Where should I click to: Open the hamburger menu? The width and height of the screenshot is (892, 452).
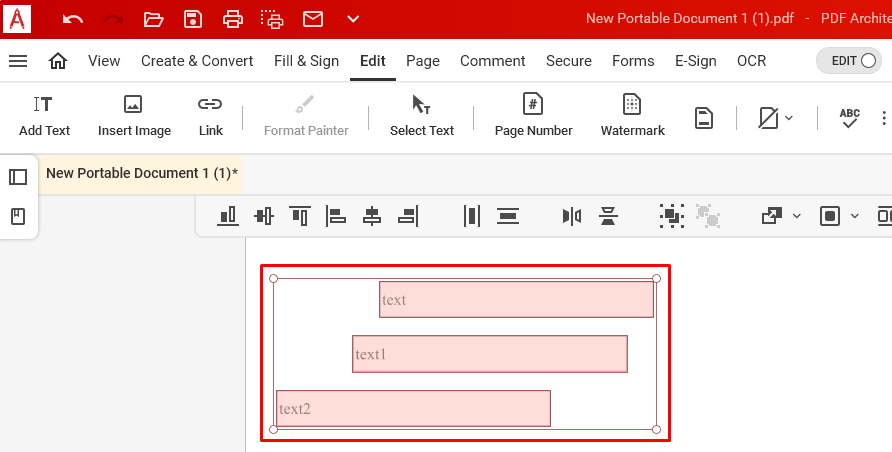(x=18, y=61)
